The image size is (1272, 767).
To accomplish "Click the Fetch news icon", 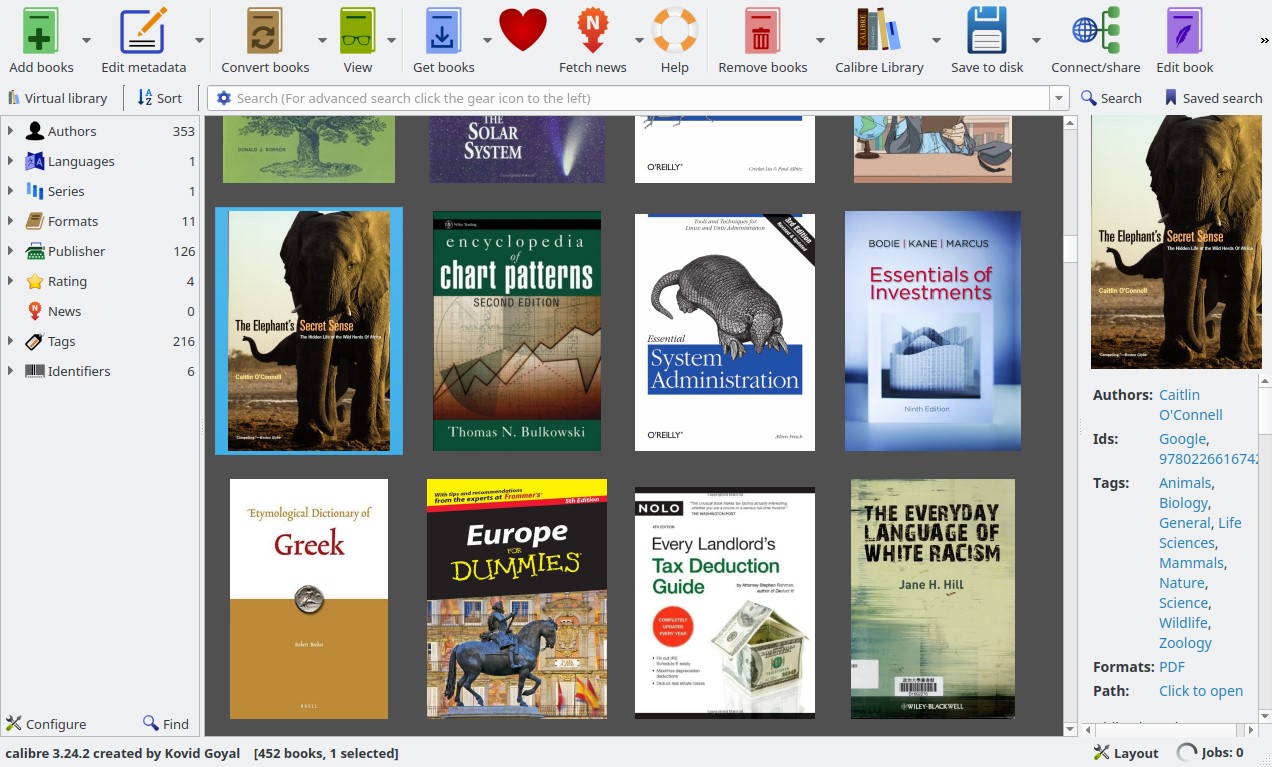I will point(593,31).
